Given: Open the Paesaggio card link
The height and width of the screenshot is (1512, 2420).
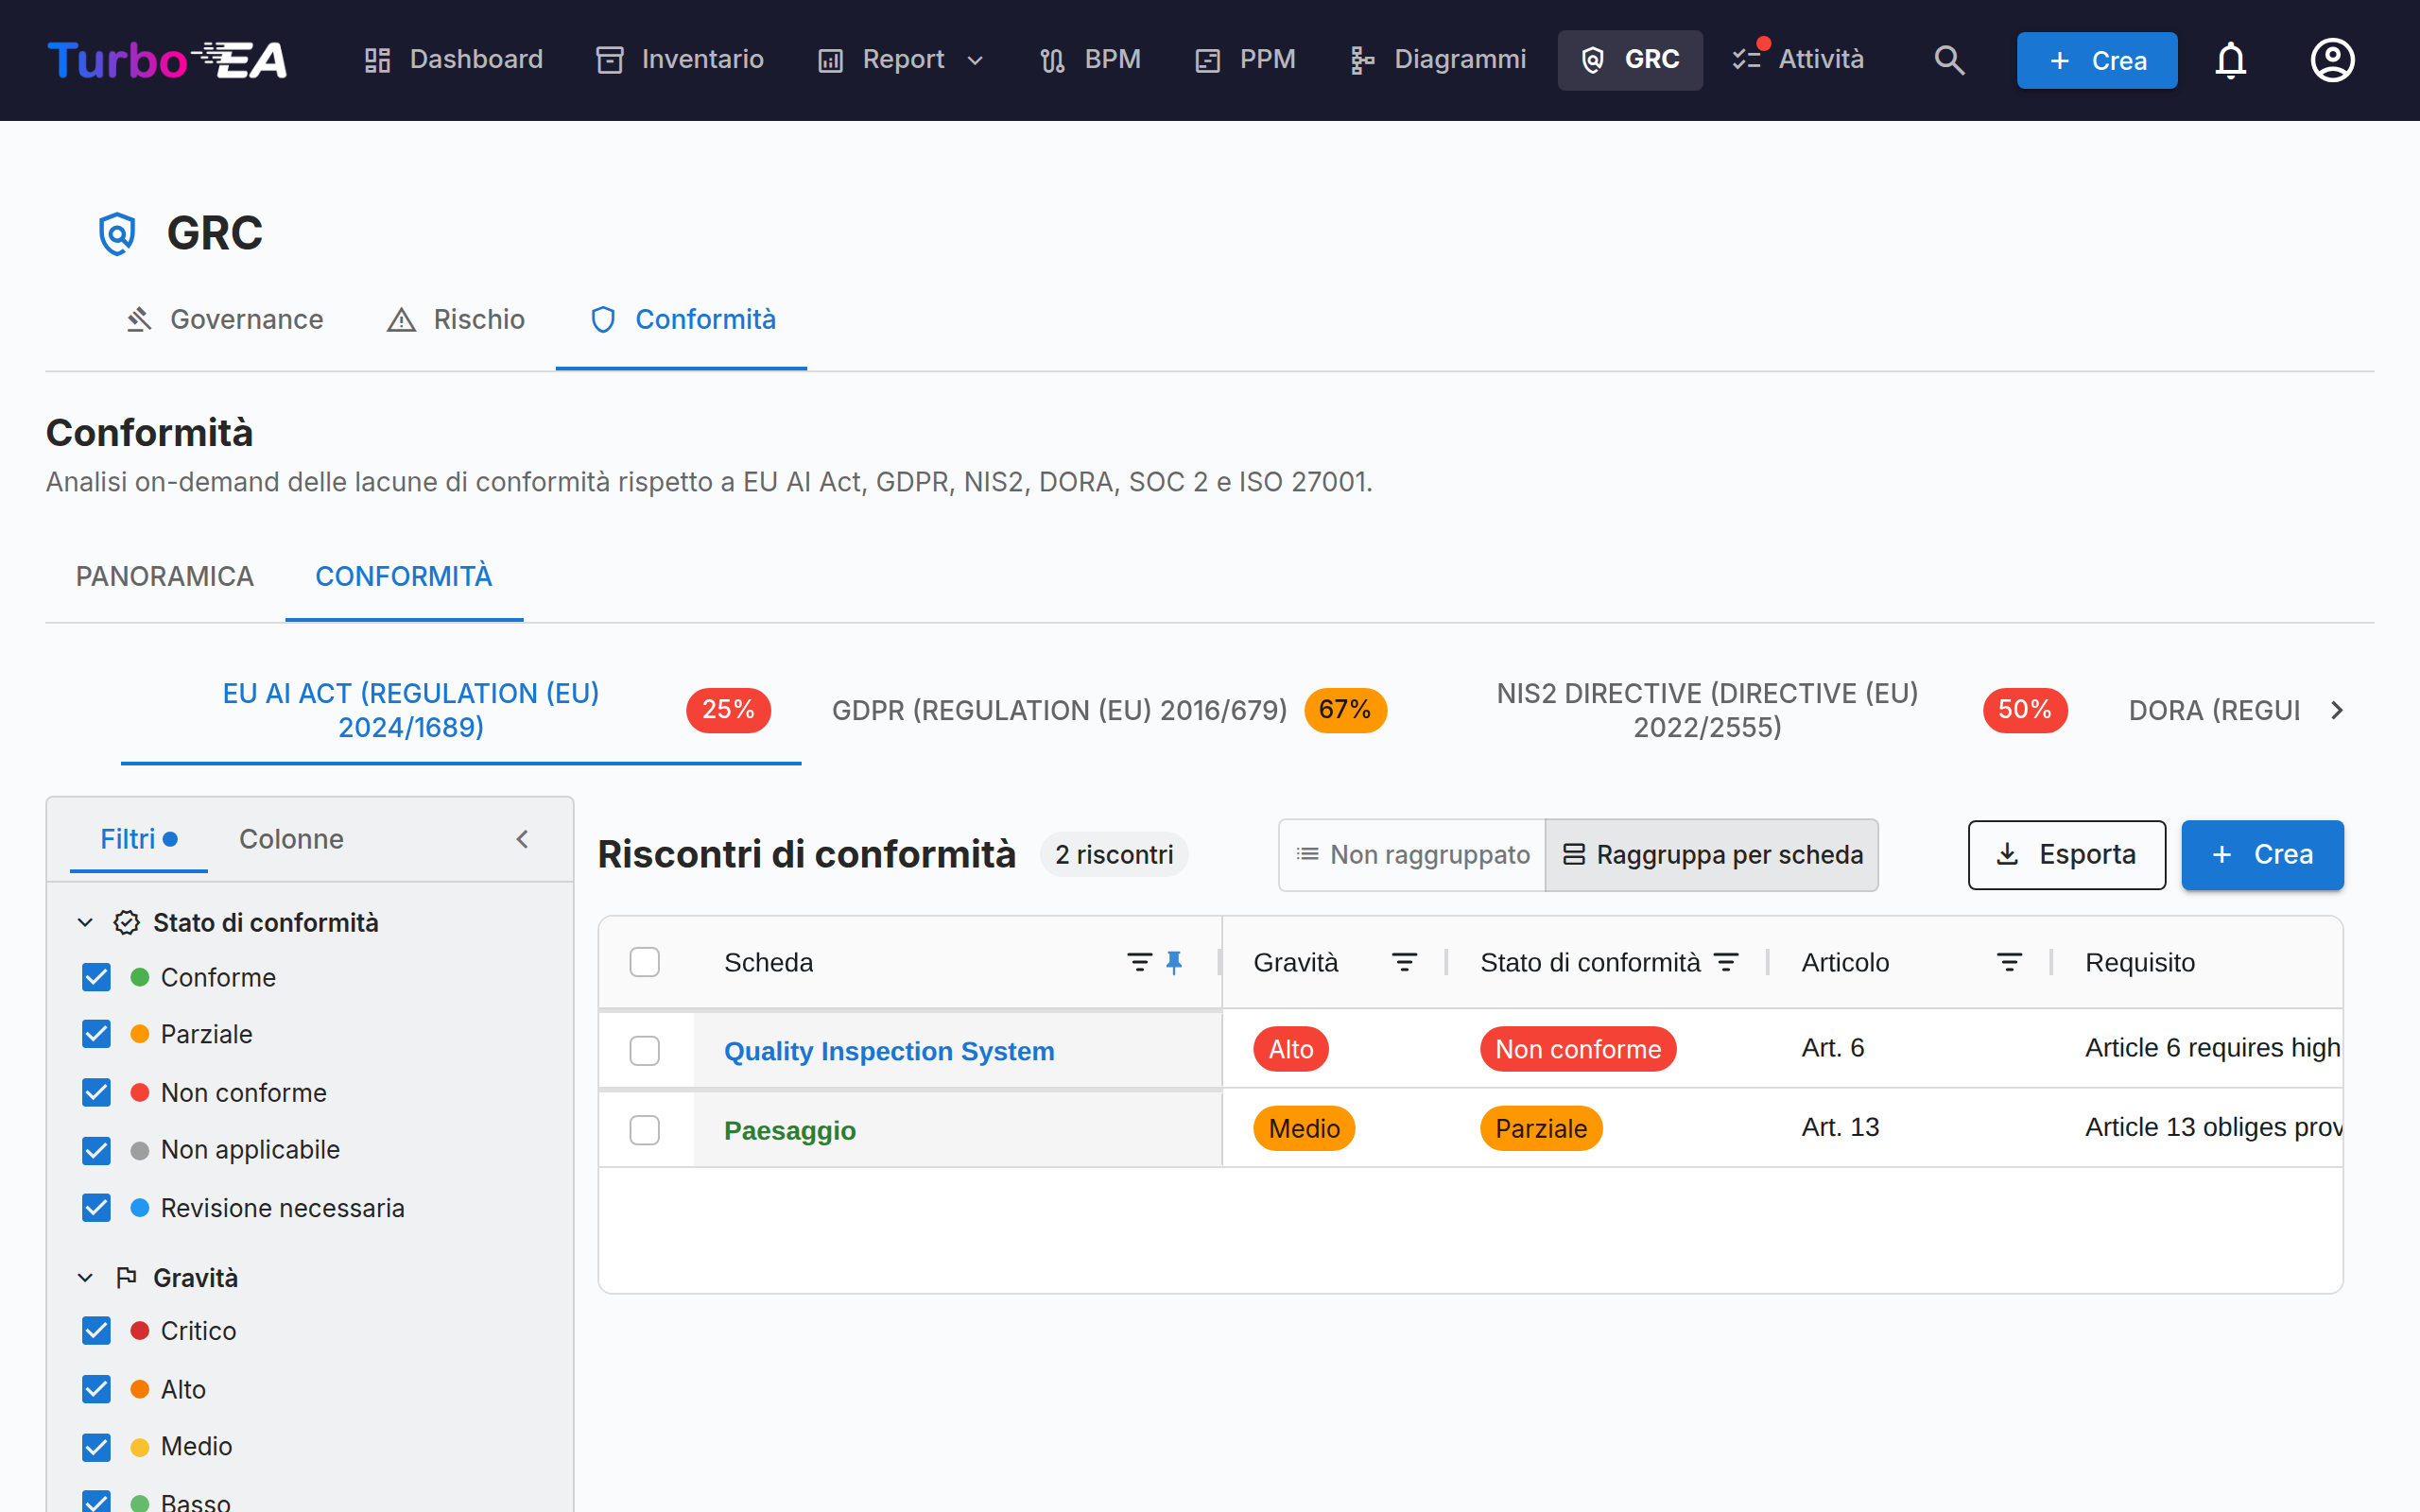Looking at the screenshot, I should (x=789, y=1130).
